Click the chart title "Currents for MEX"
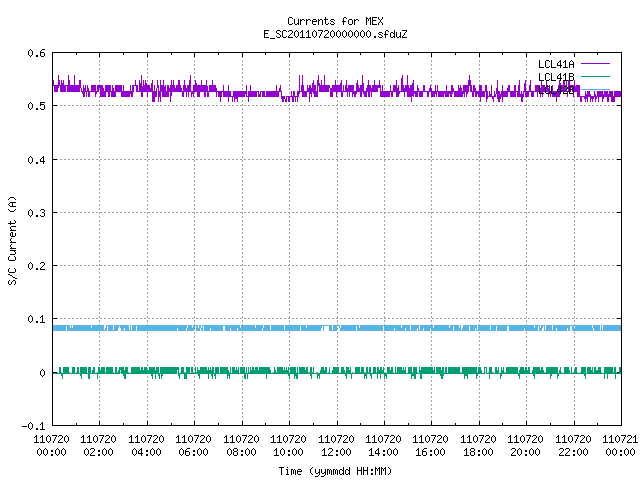The height and width of the screenshot is (480, 640). click(335, 21)
